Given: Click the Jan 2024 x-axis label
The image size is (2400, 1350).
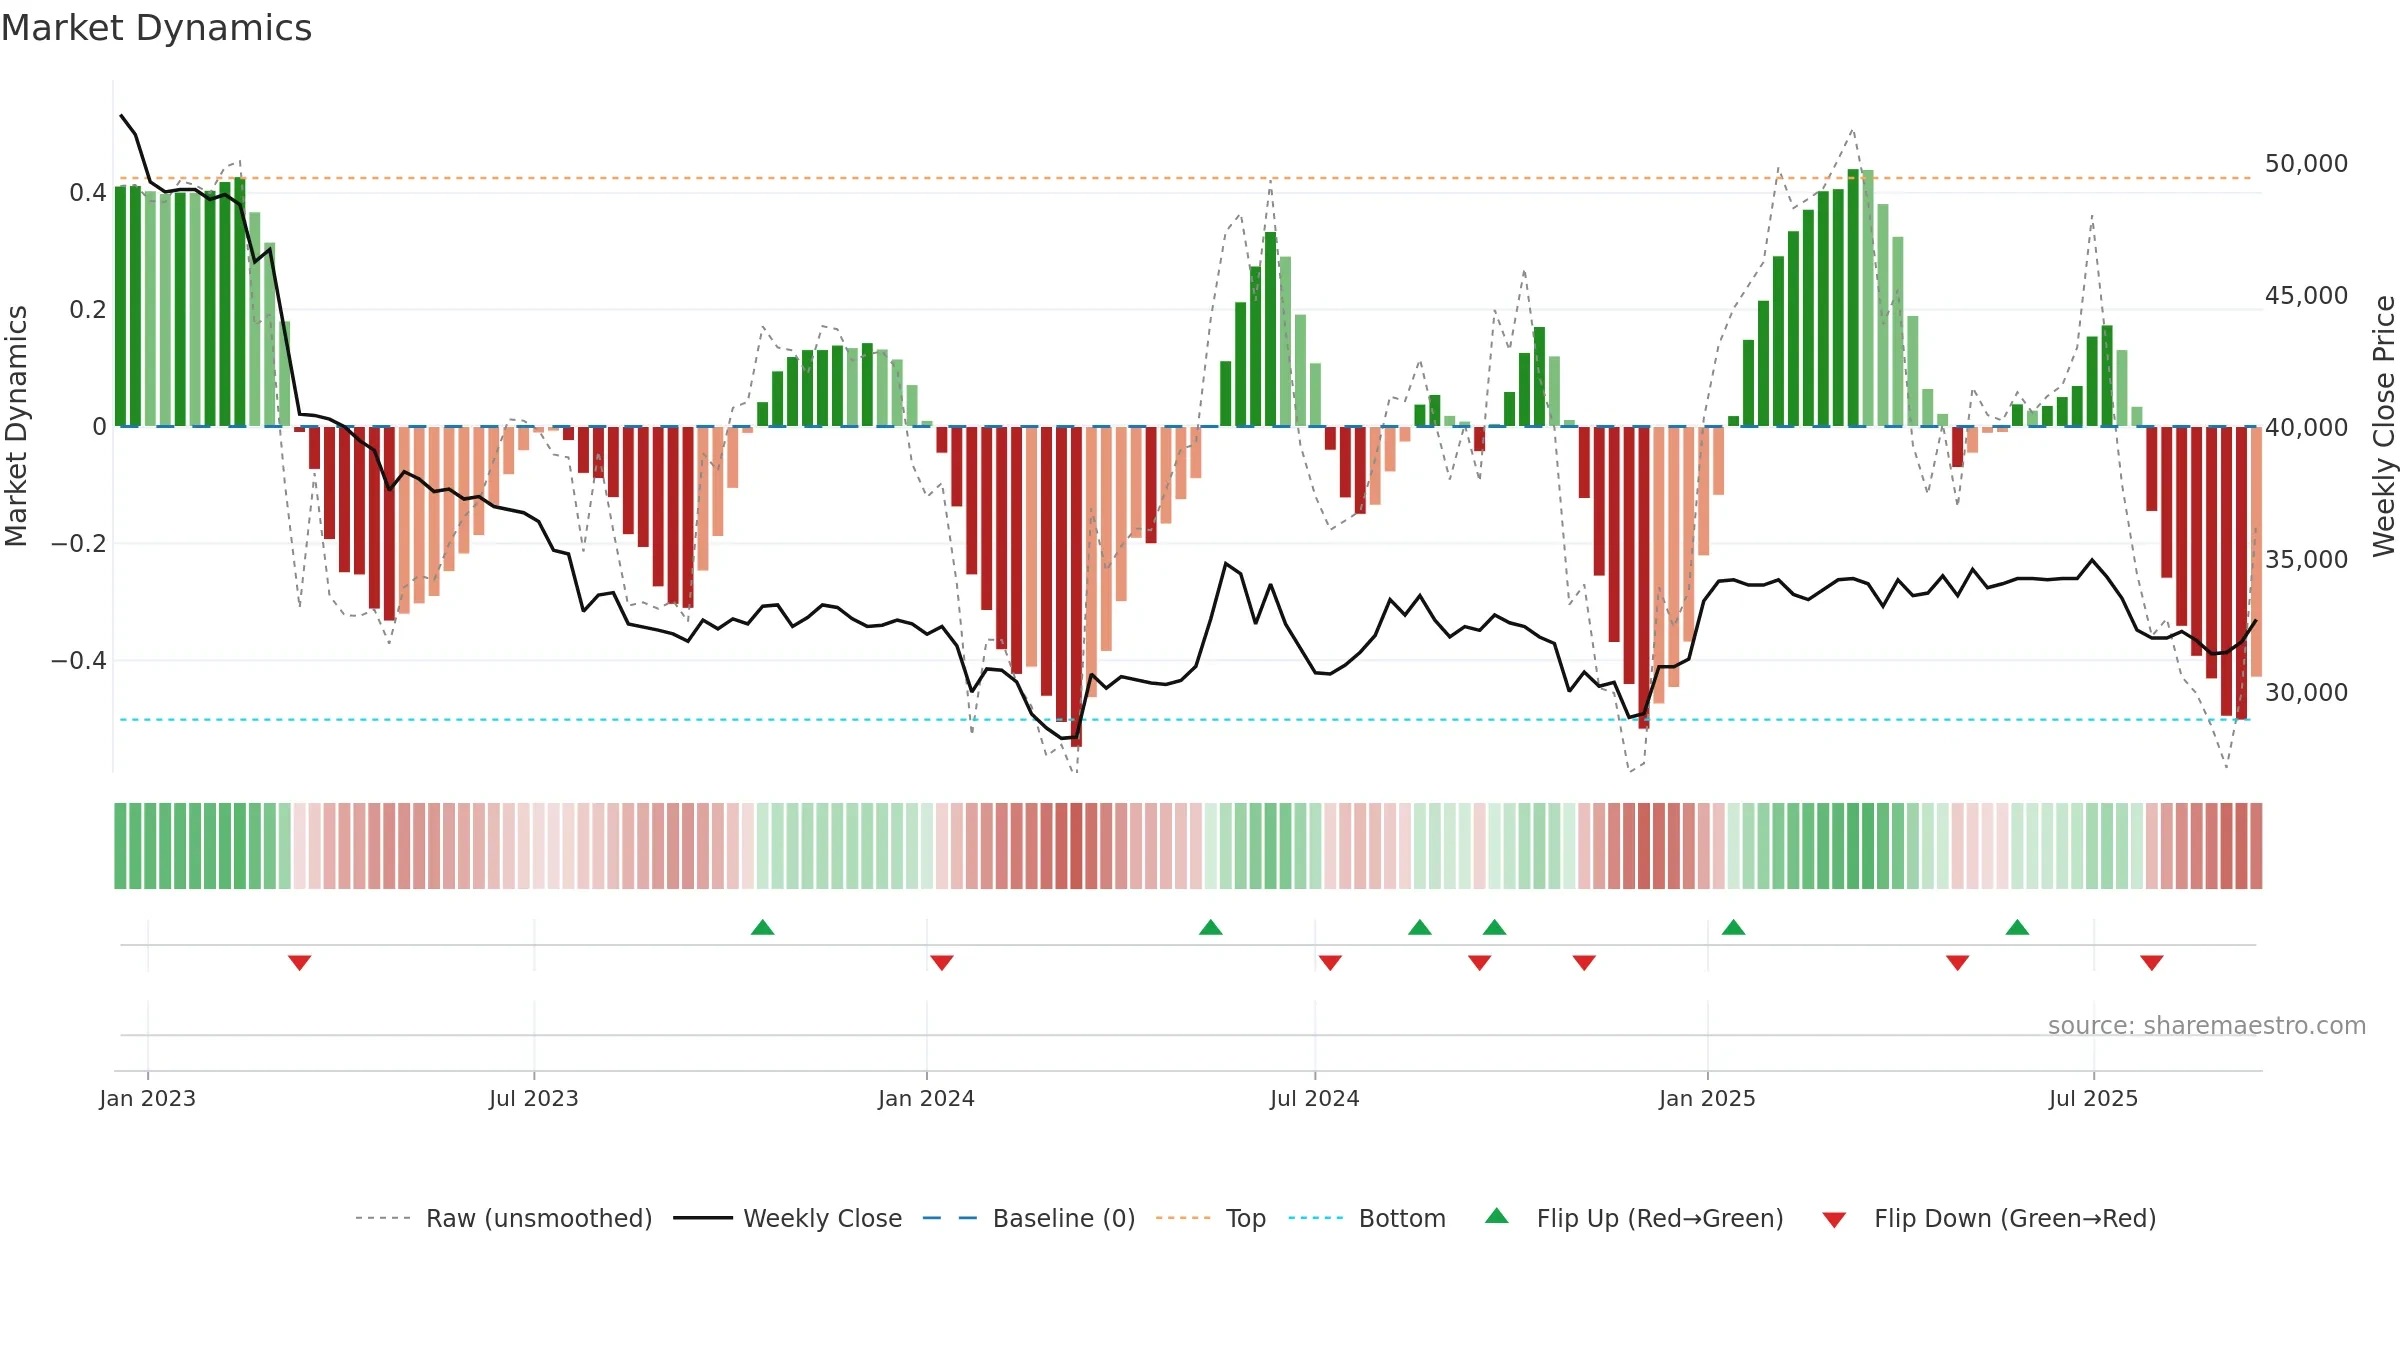Looking at the screenshot, I should pyautogui.click(x=927, y=1098).
